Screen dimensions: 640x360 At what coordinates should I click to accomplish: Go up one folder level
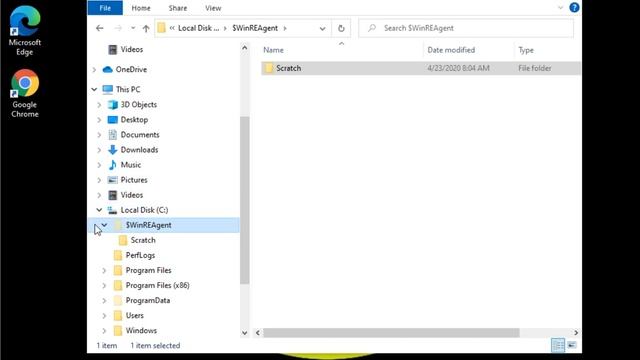(x=146, y=28)
